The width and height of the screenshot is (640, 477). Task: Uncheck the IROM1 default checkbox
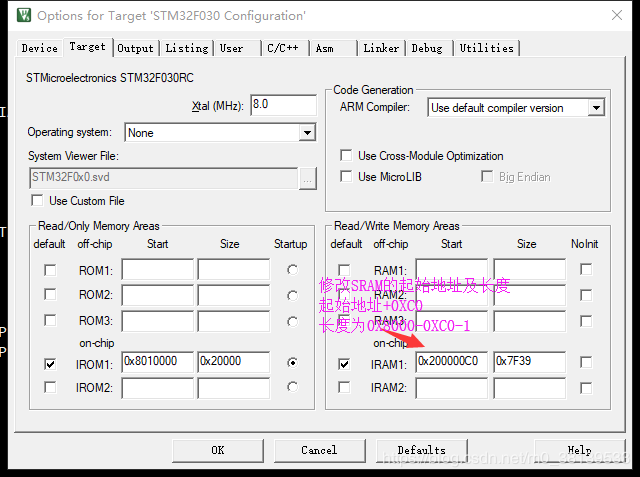tap(50, 364)
